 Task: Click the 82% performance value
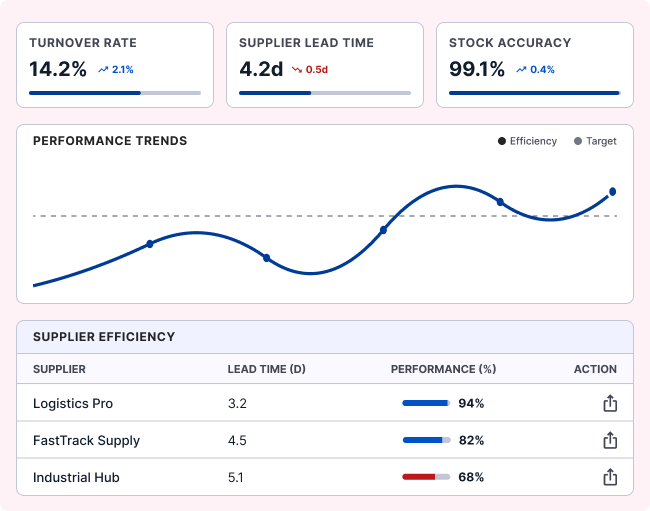click(x=471, y=440)
